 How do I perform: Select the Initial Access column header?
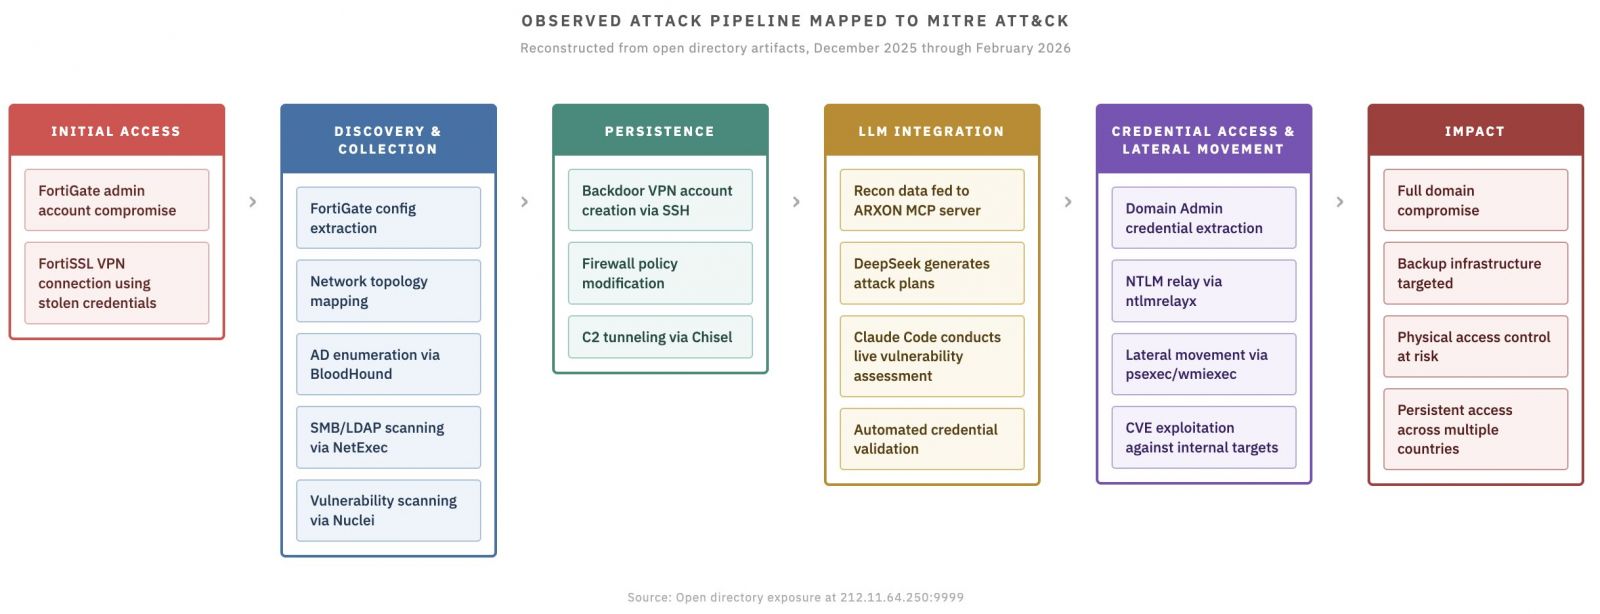[x=116, y=131]
